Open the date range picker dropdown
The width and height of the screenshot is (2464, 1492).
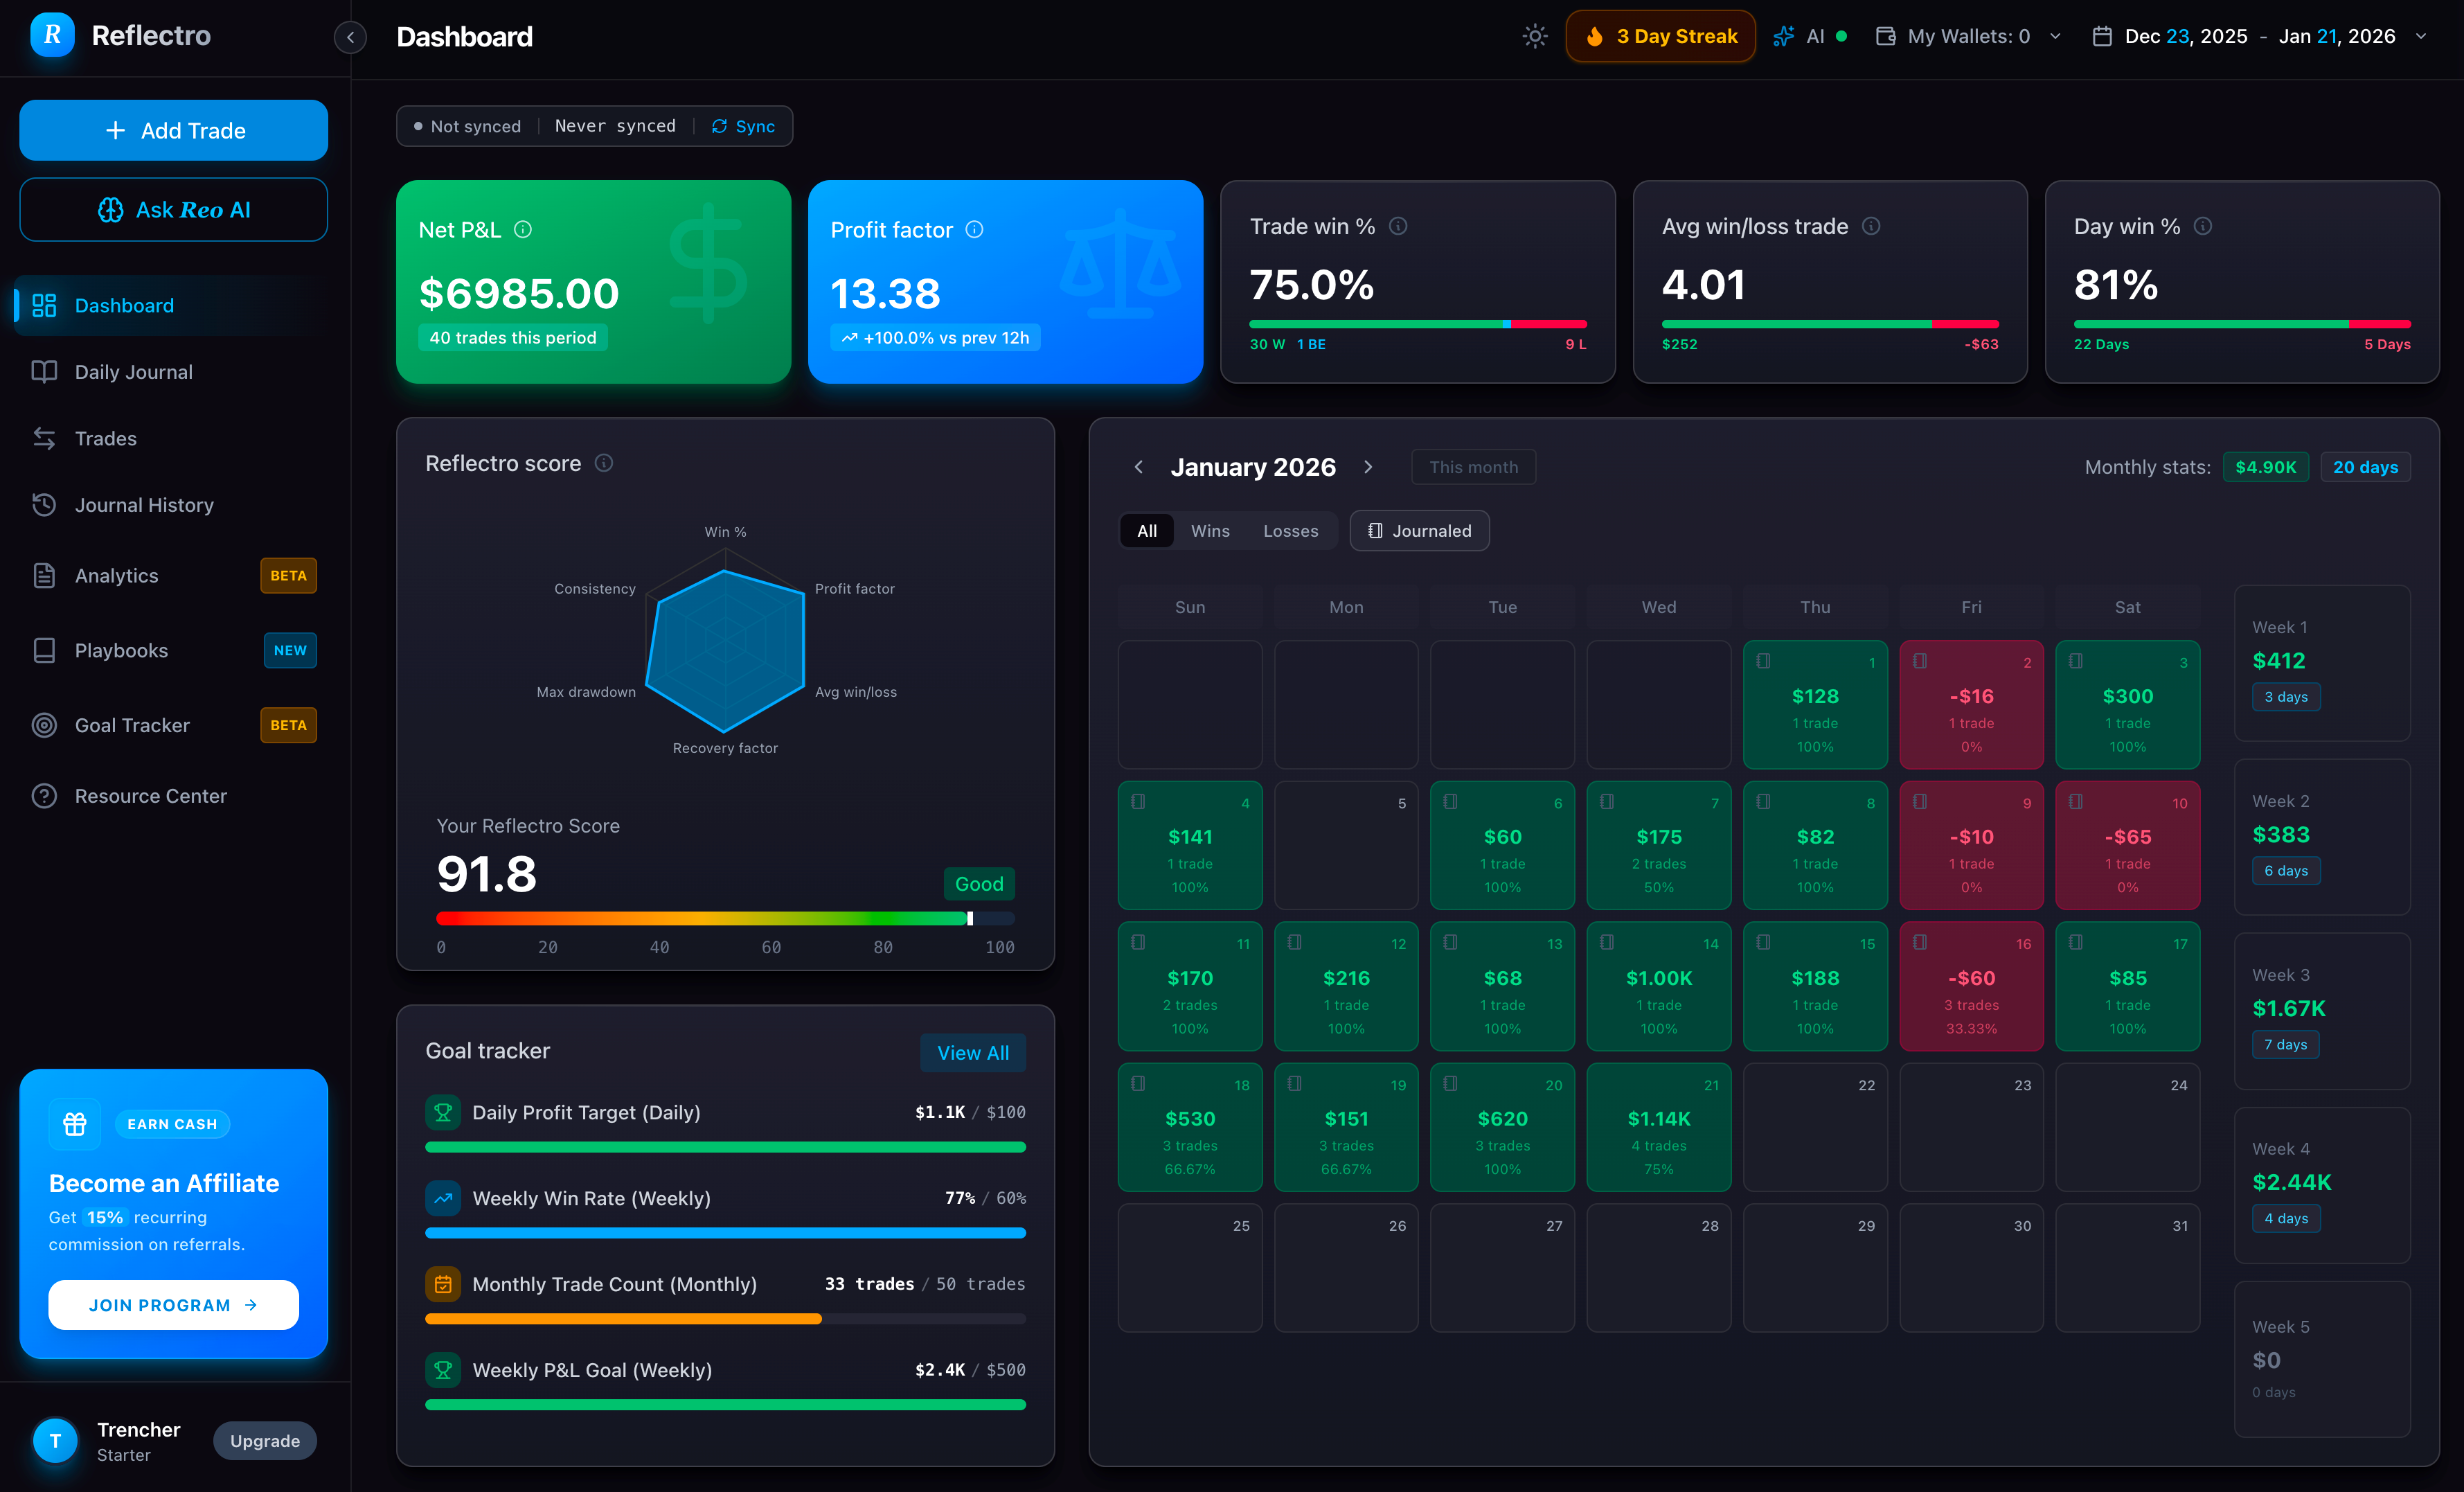point(2260,37)
